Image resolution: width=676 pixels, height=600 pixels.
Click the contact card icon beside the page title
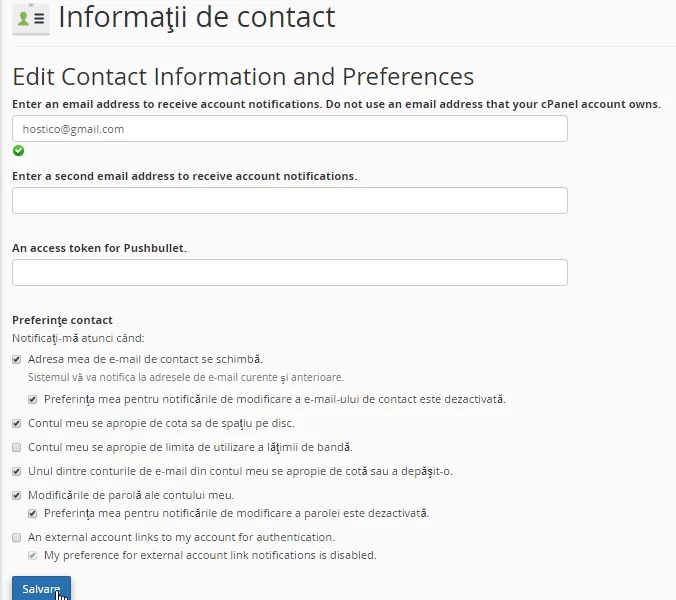coord(30,19)
